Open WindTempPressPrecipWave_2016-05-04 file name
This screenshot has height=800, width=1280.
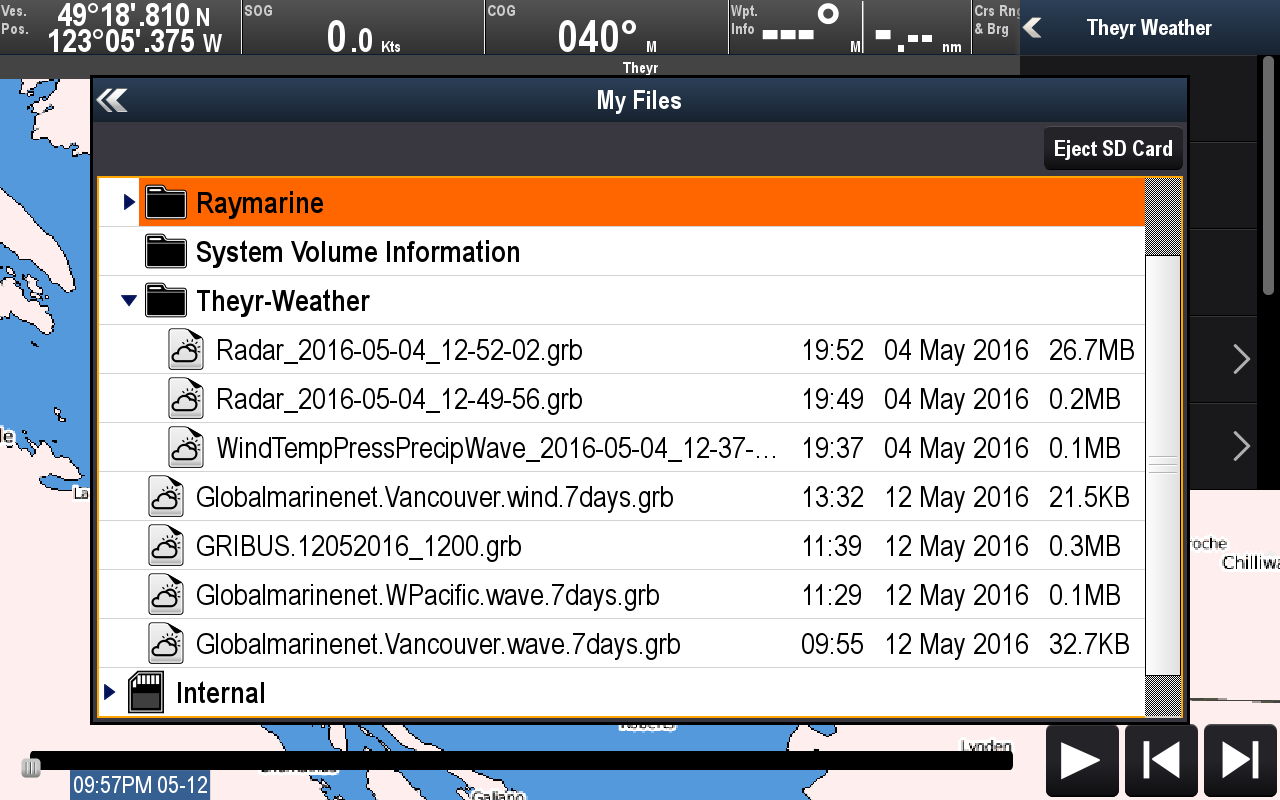pos(497,448)
